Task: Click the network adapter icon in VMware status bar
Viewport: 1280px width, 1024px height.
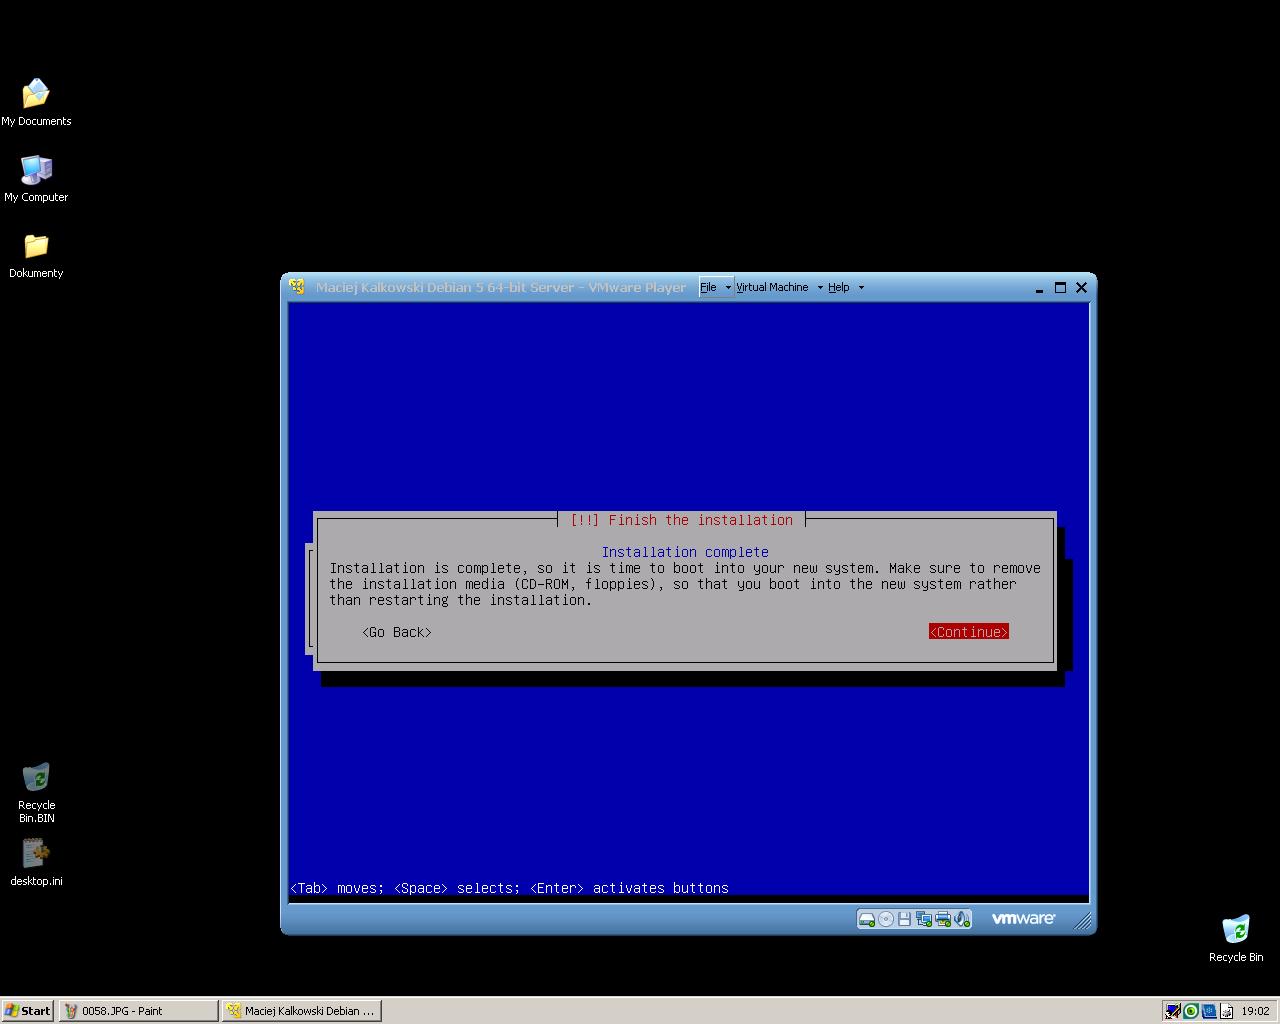Action: coord(924,919)
